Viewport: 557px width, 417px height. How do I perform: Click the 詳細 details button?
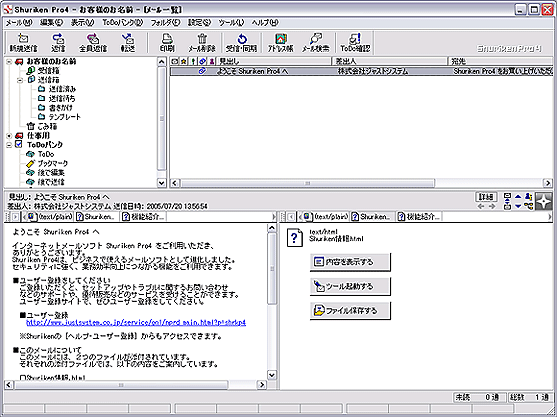pos(486,197)
